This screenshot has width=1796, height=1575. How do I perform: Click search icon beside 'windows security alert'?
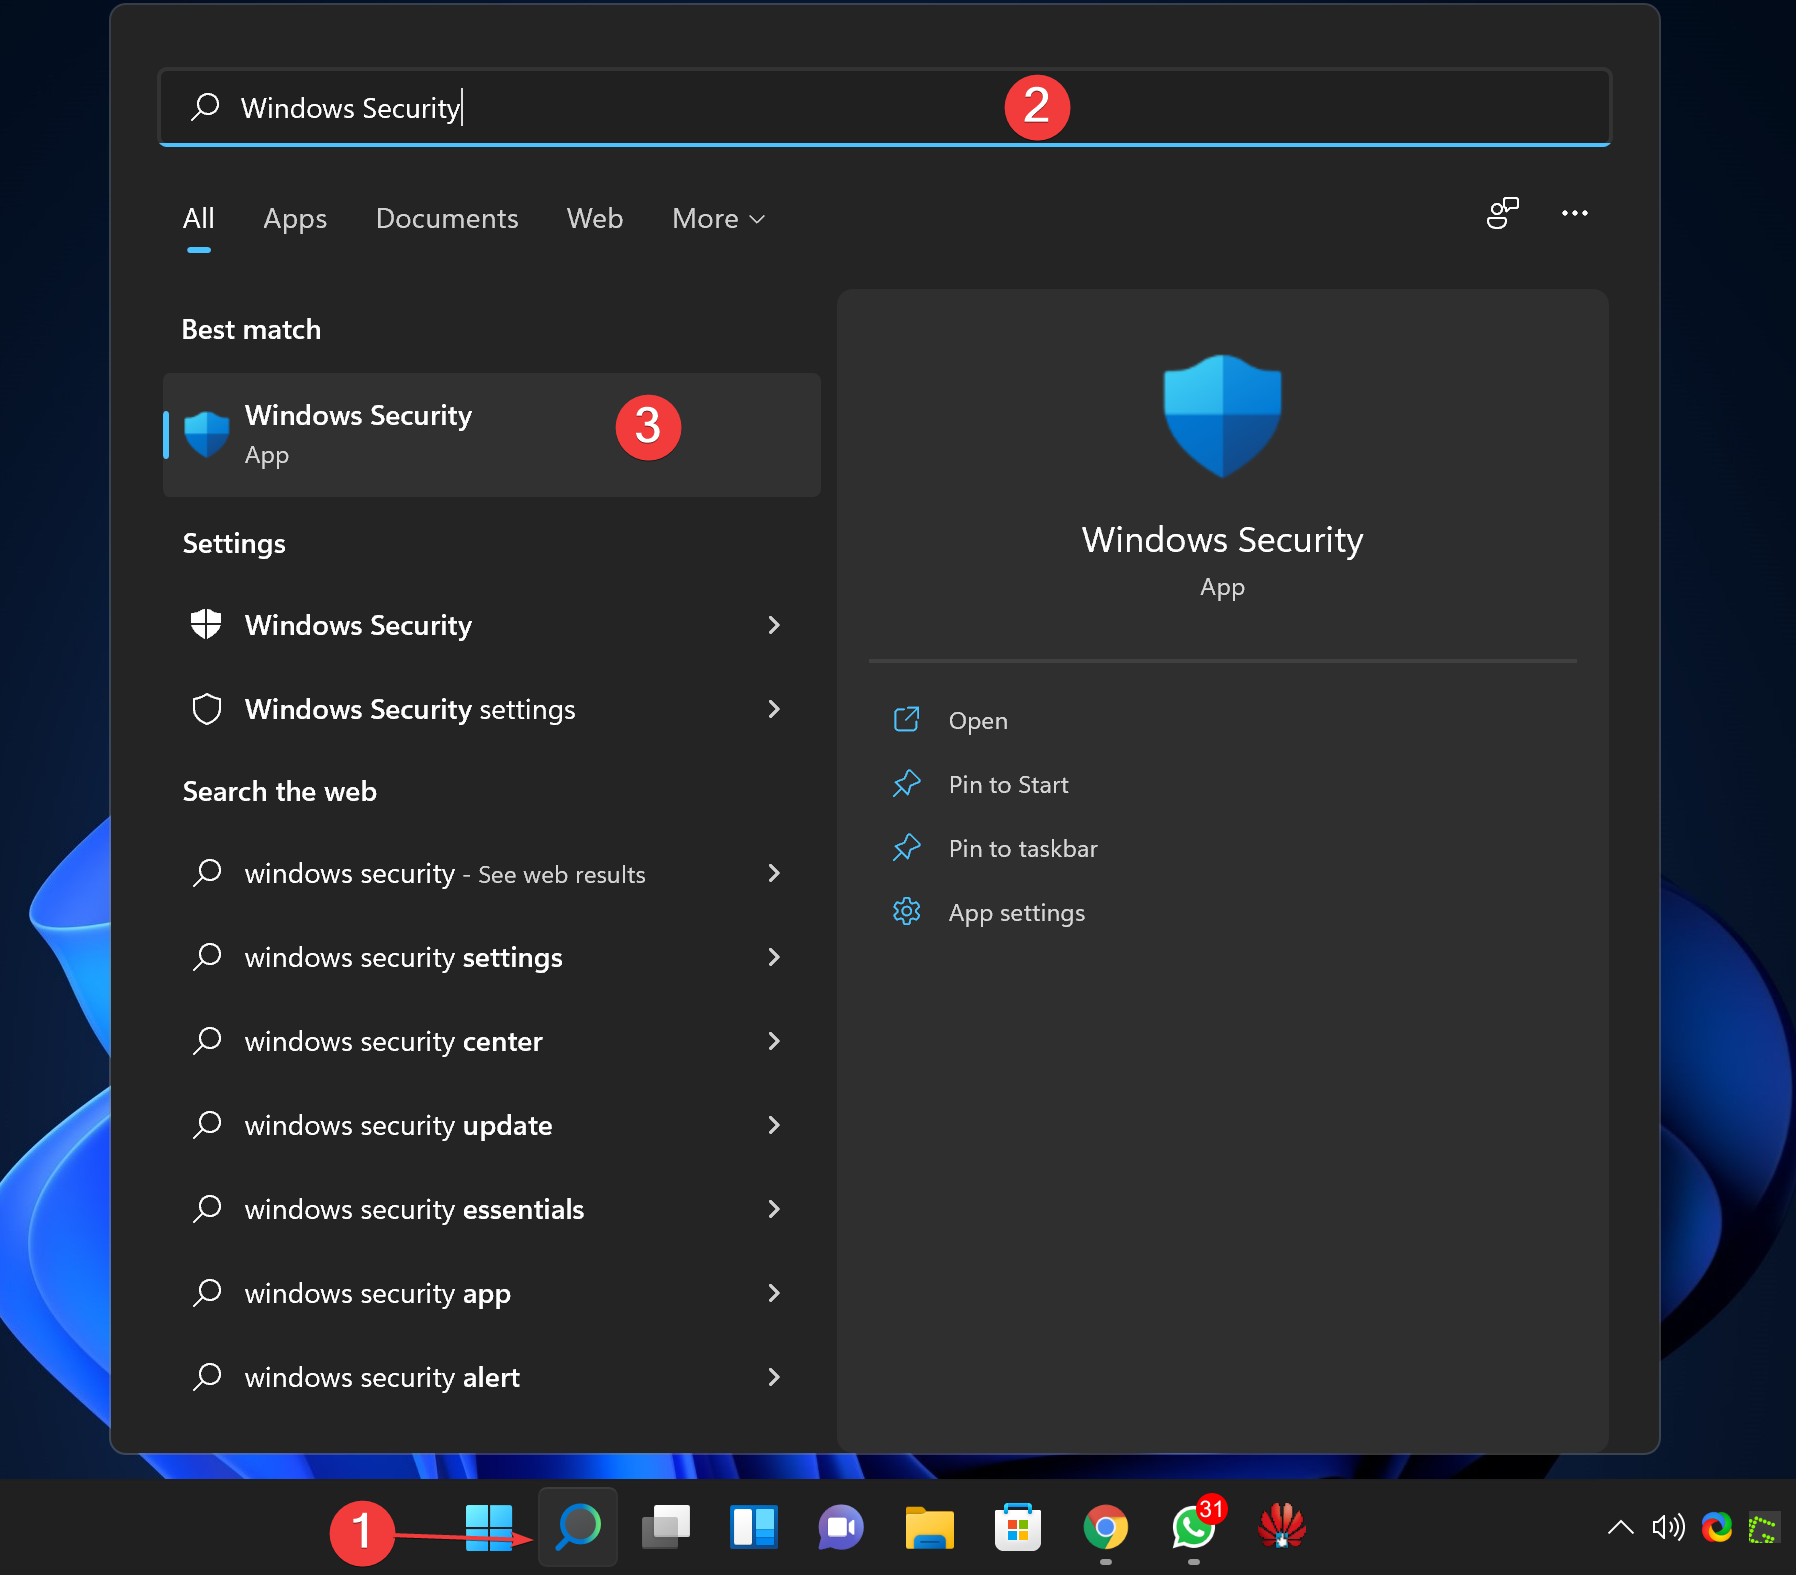(207, 1376)
